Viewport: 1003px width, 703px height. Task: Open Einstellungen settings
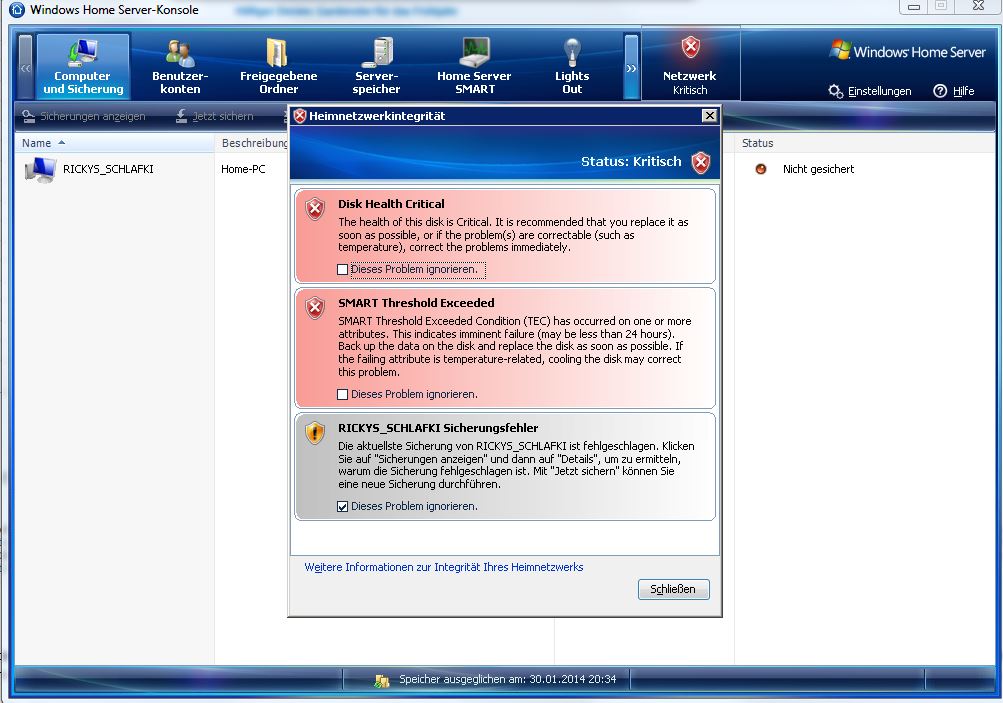(870, 91)
